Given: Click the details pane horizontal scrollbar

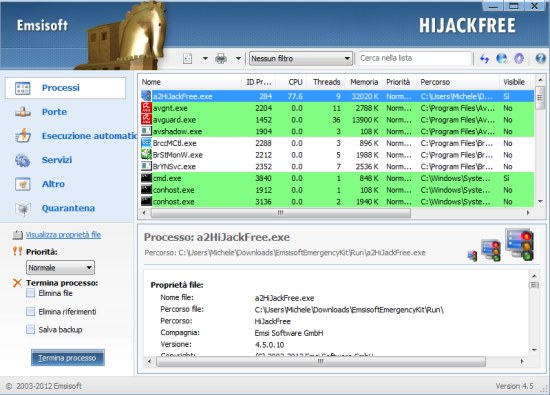Looking at the screenshot, I should (x=321, y=361).
